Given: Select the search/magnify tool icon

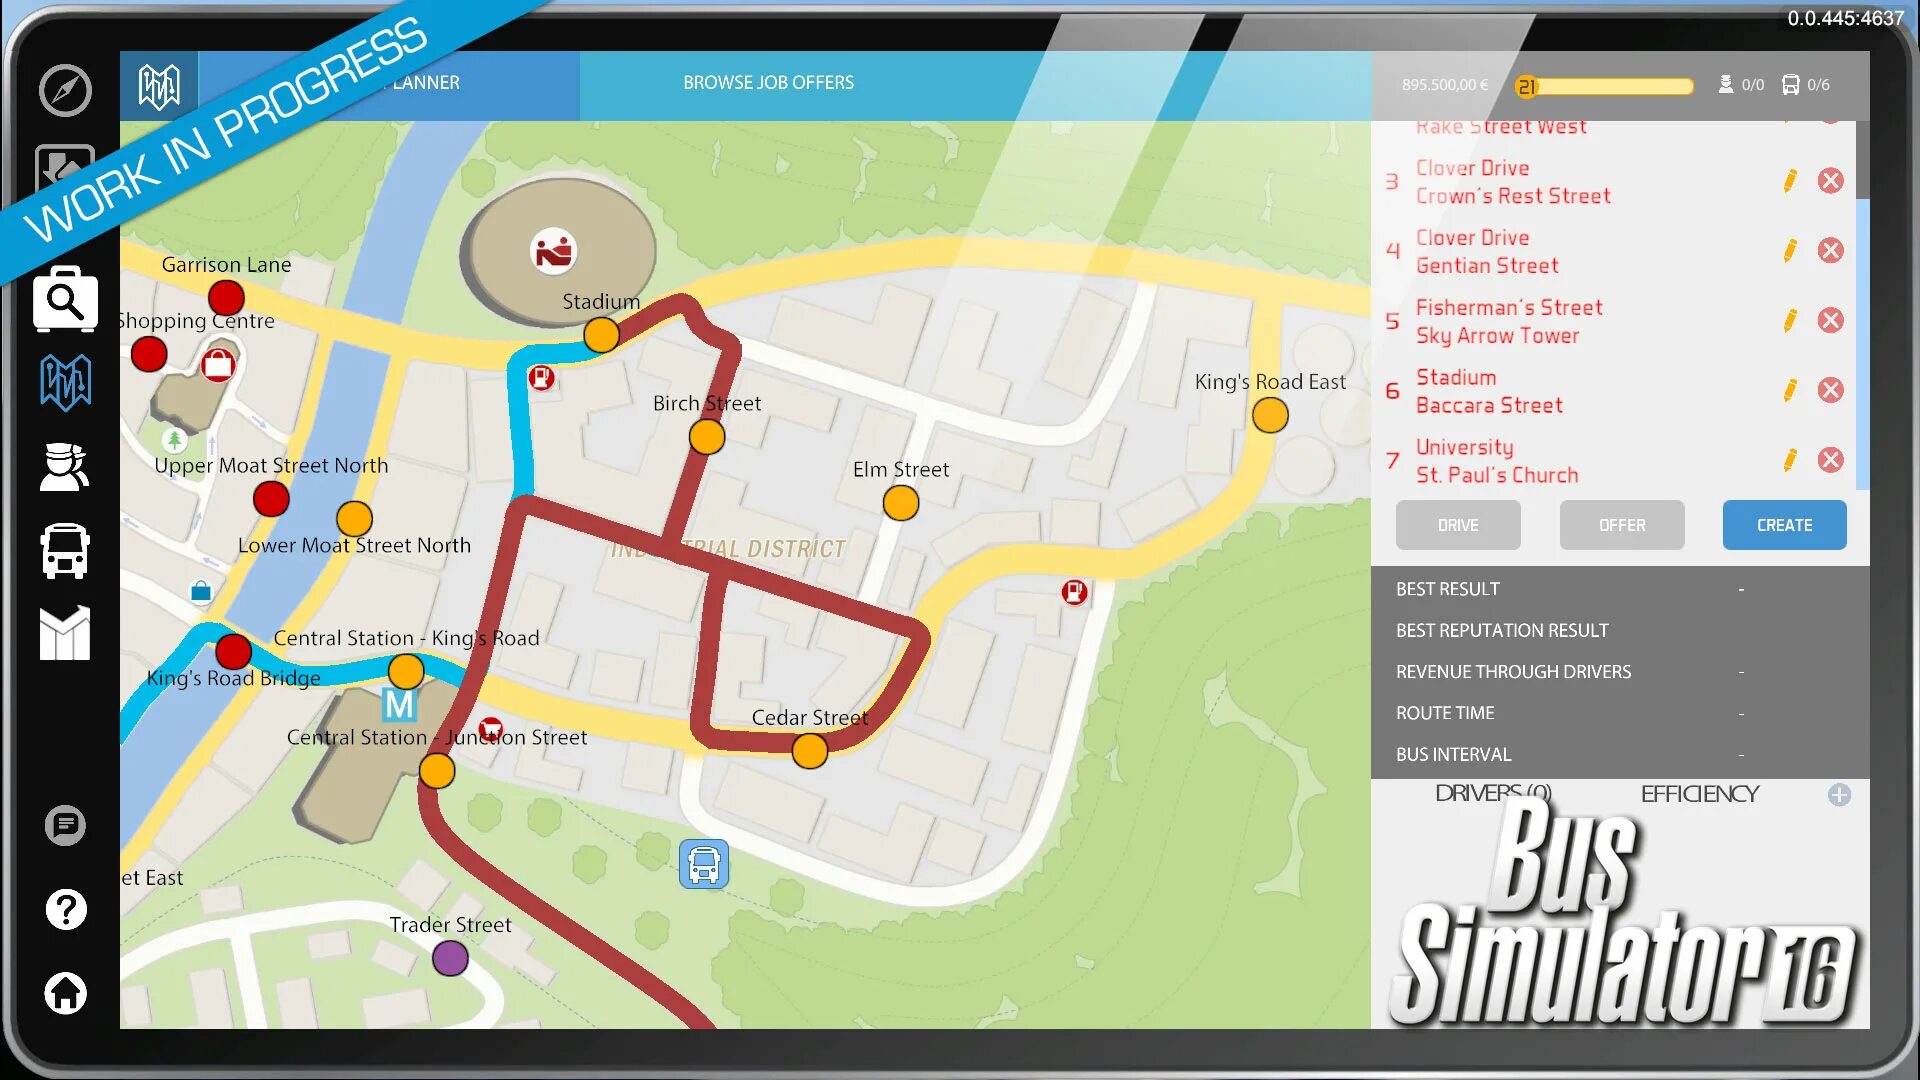Looking at the screenshot, I should point(66,301).
